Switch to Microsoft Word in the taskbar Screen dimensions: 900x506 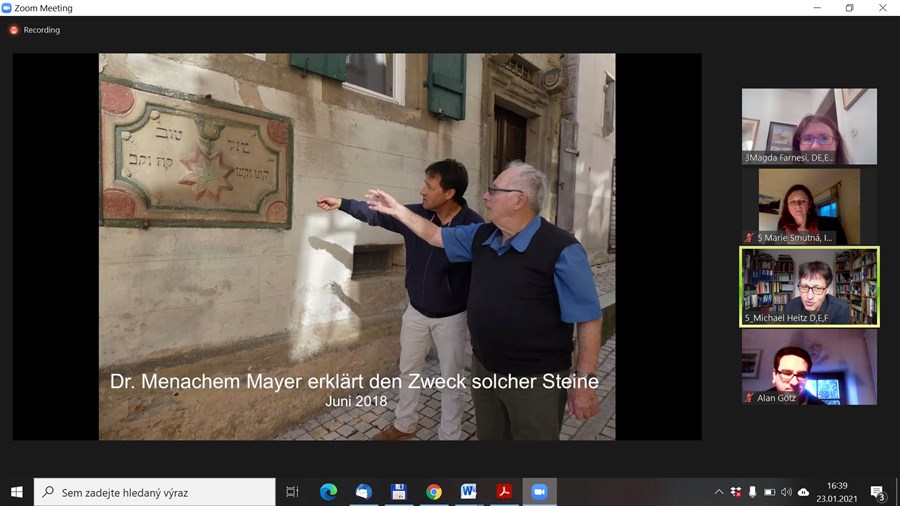(469, 492)
